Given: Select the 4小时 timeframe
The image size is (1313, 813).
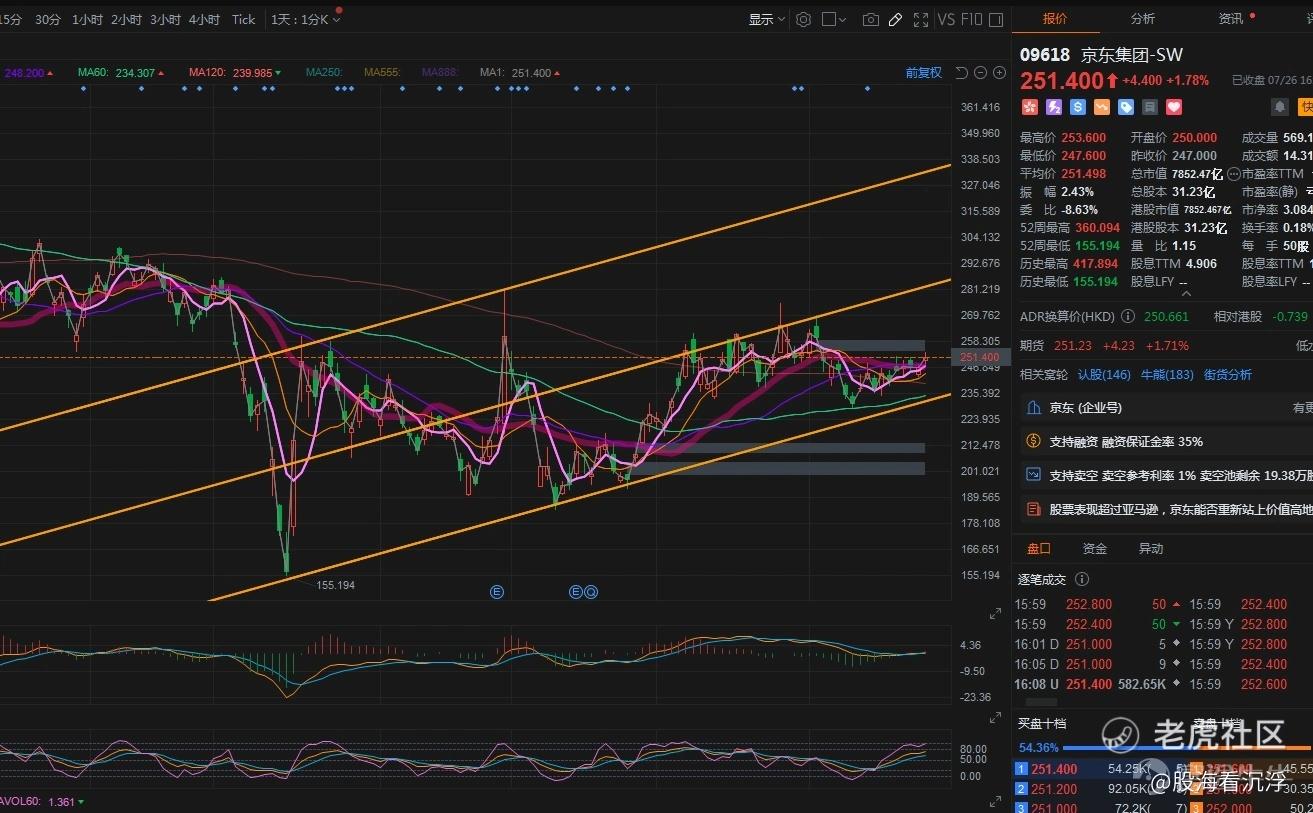Looking at the screenshot, I should point(204,19).
